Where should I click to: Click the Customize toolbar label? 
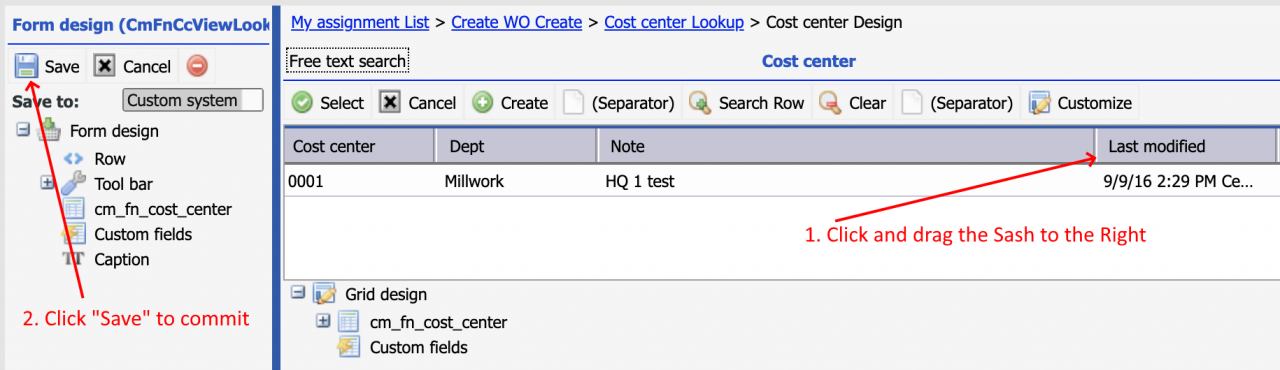tap(1095, 103)
